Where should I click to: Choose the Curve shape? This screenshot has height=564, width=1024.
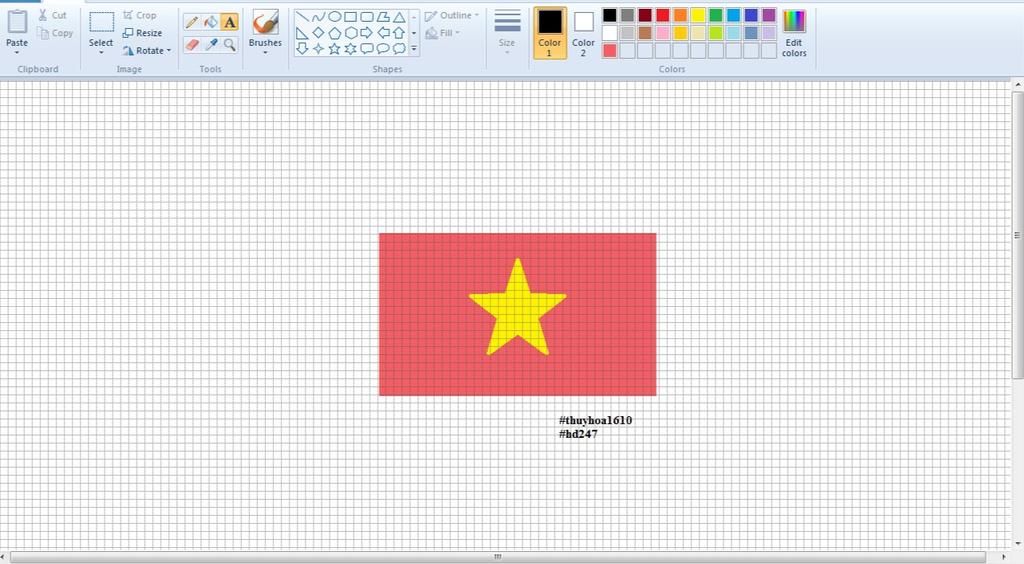click(x=318, y=16)
